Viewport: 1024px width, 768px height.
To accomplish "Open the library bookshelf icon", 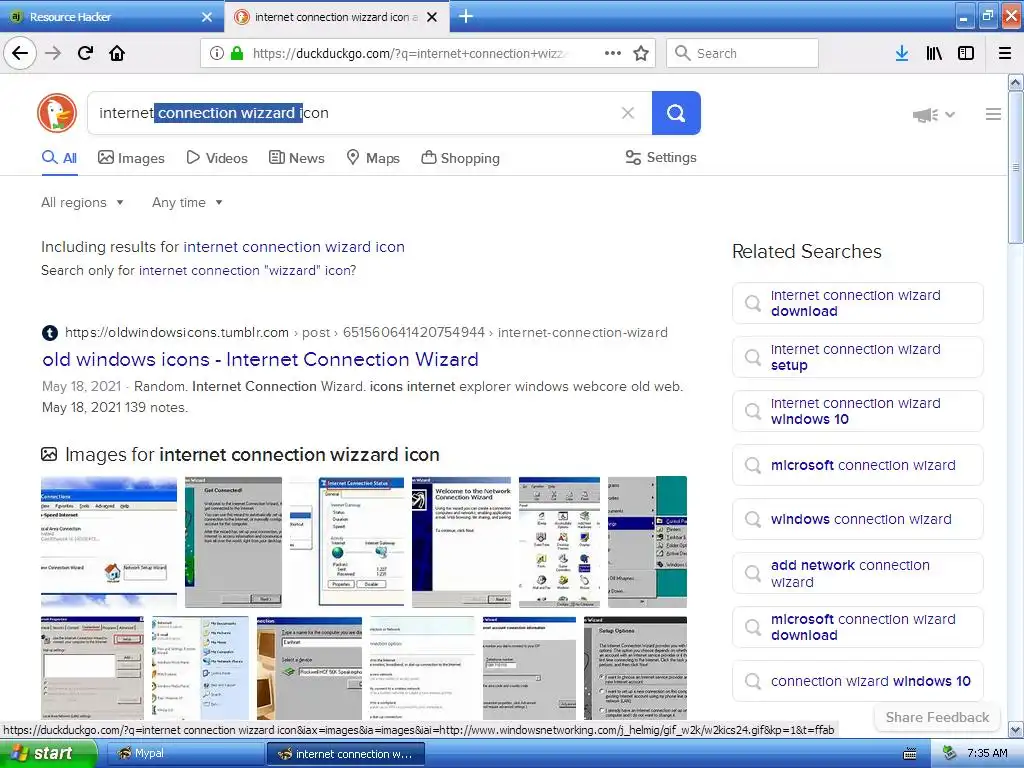I will coord(934,53).
